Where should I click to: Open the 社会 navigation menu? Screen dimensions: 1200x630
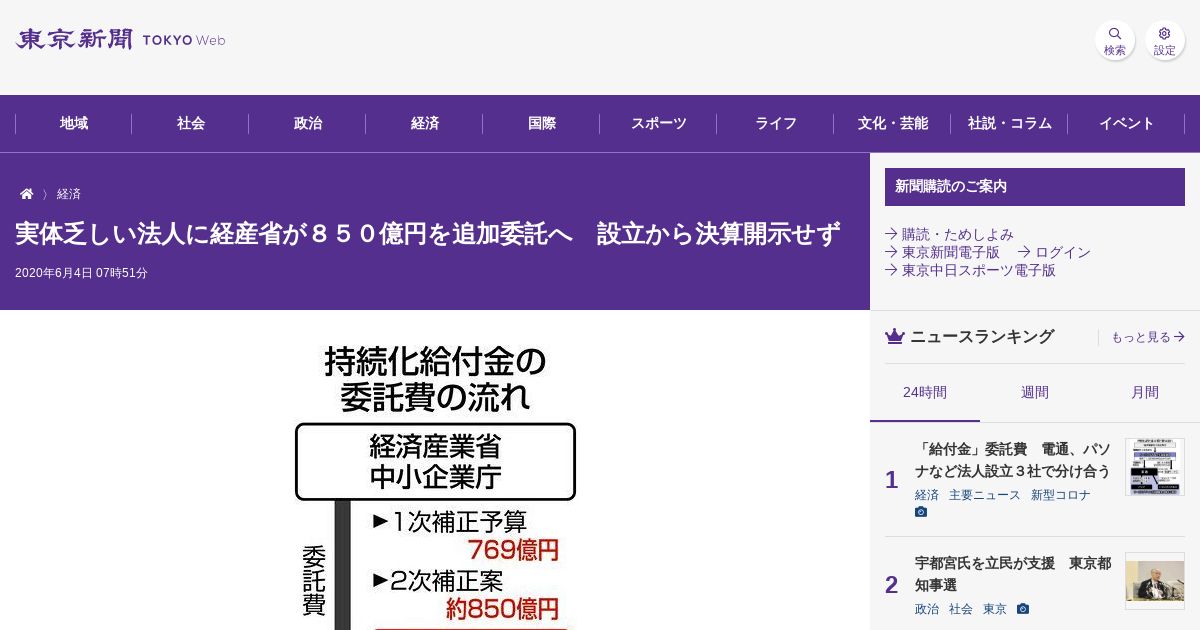coord(191,124)
